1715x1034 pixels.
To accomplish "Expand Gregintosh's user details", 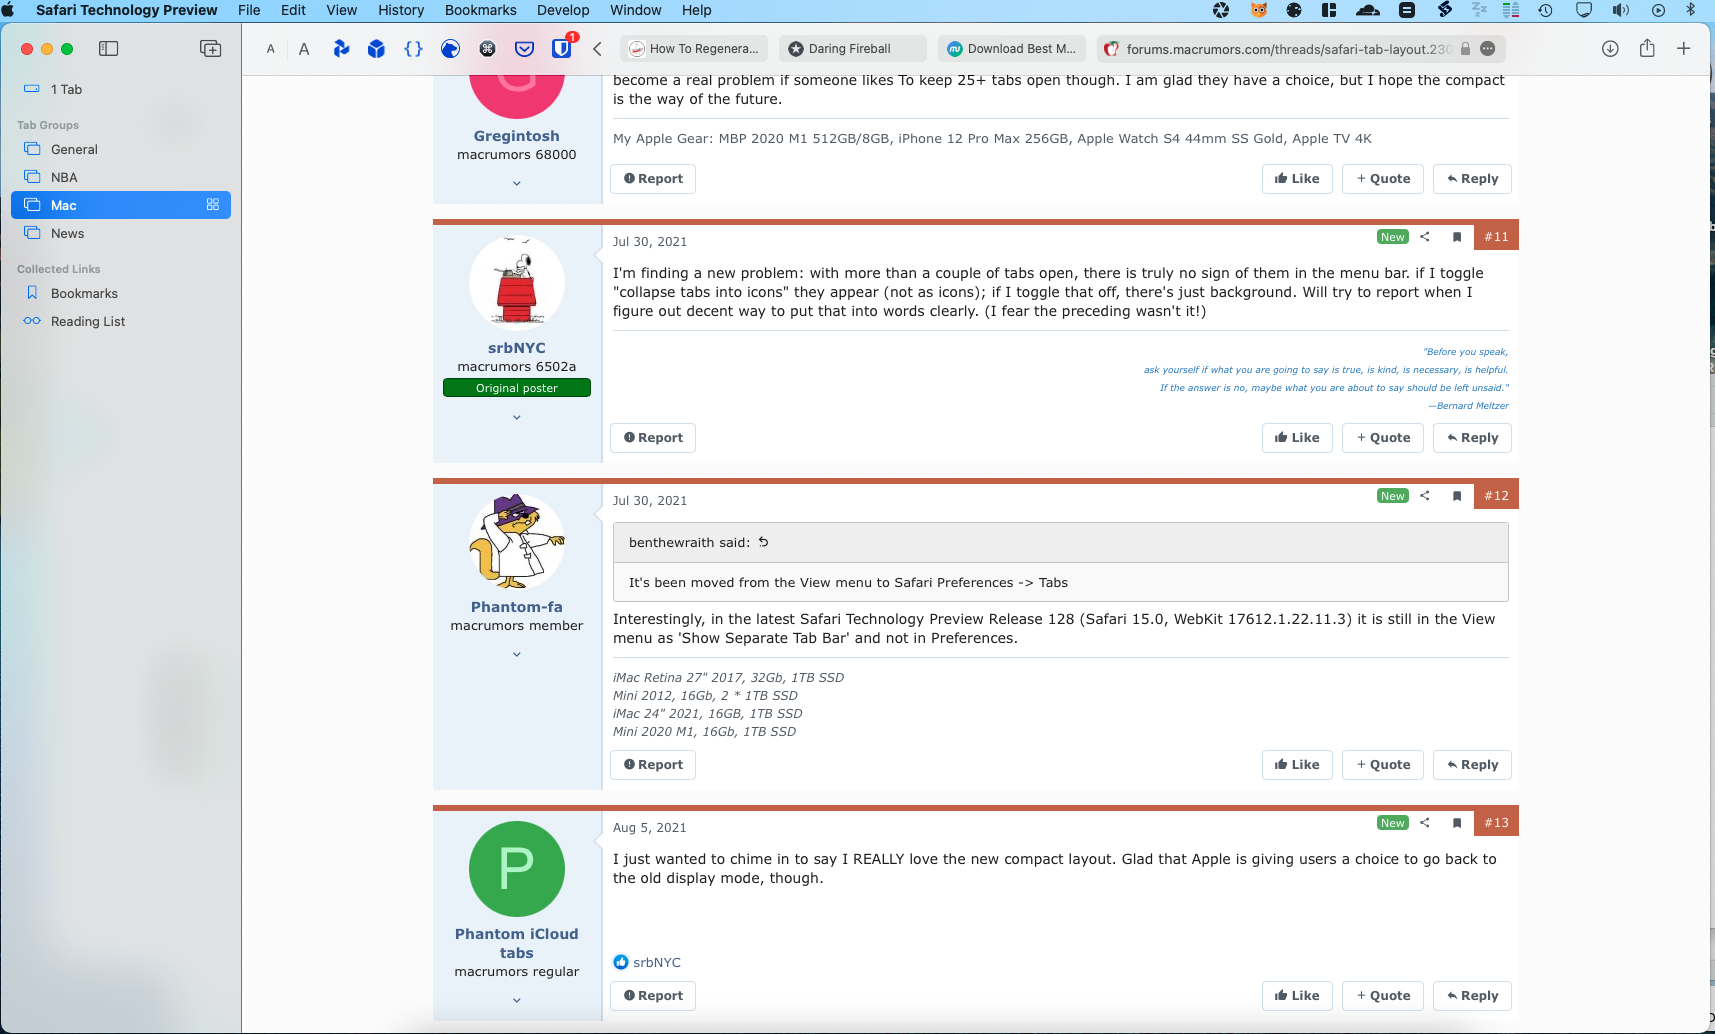I will pos(517,183).
